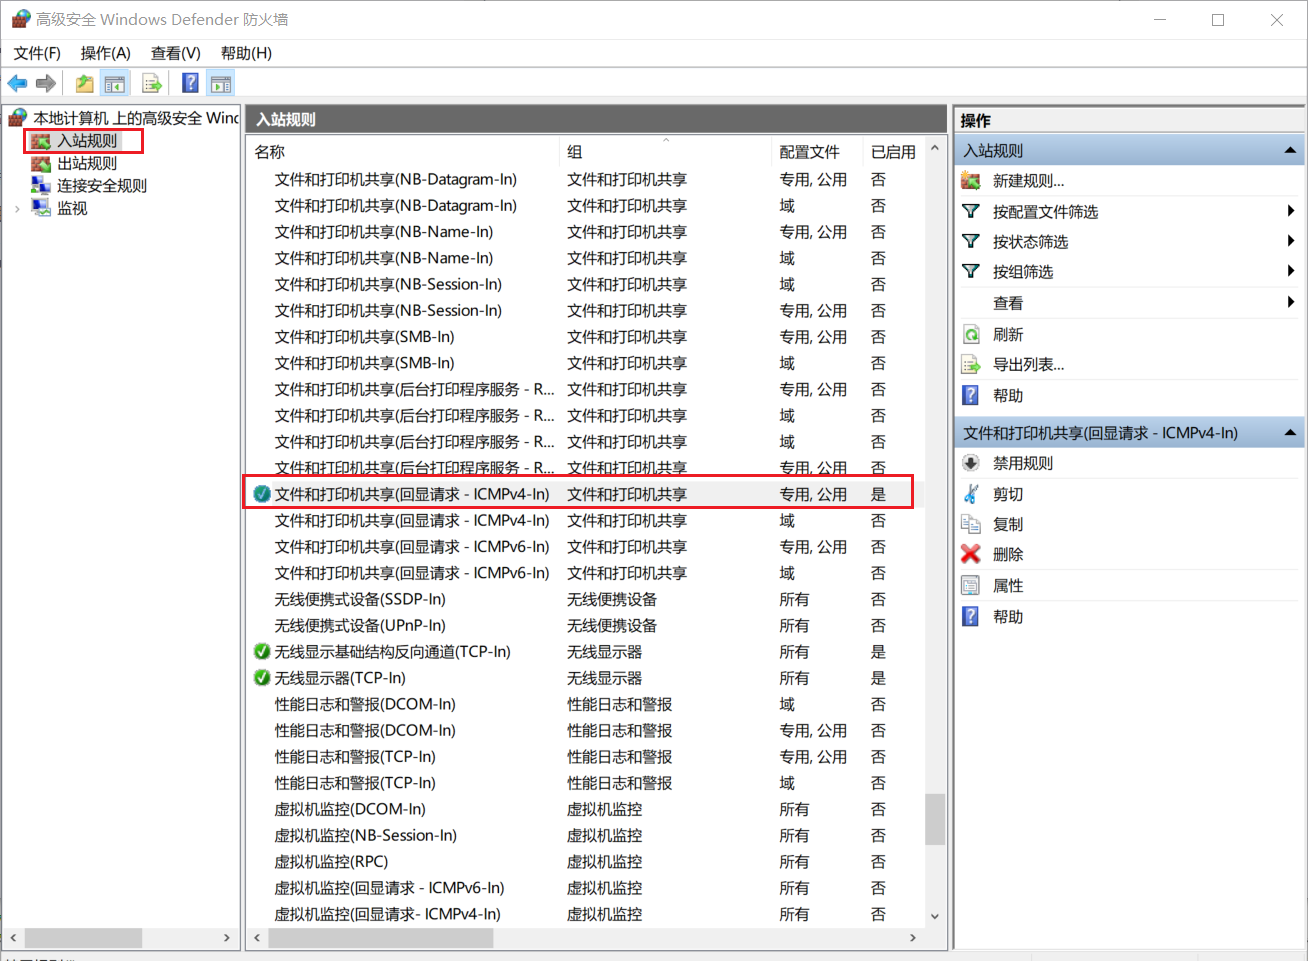Click the vertical scrollbar thumb of the rules list
Image resolution: width=1308 pixels, height=961 pixels.
pos(935,819)
